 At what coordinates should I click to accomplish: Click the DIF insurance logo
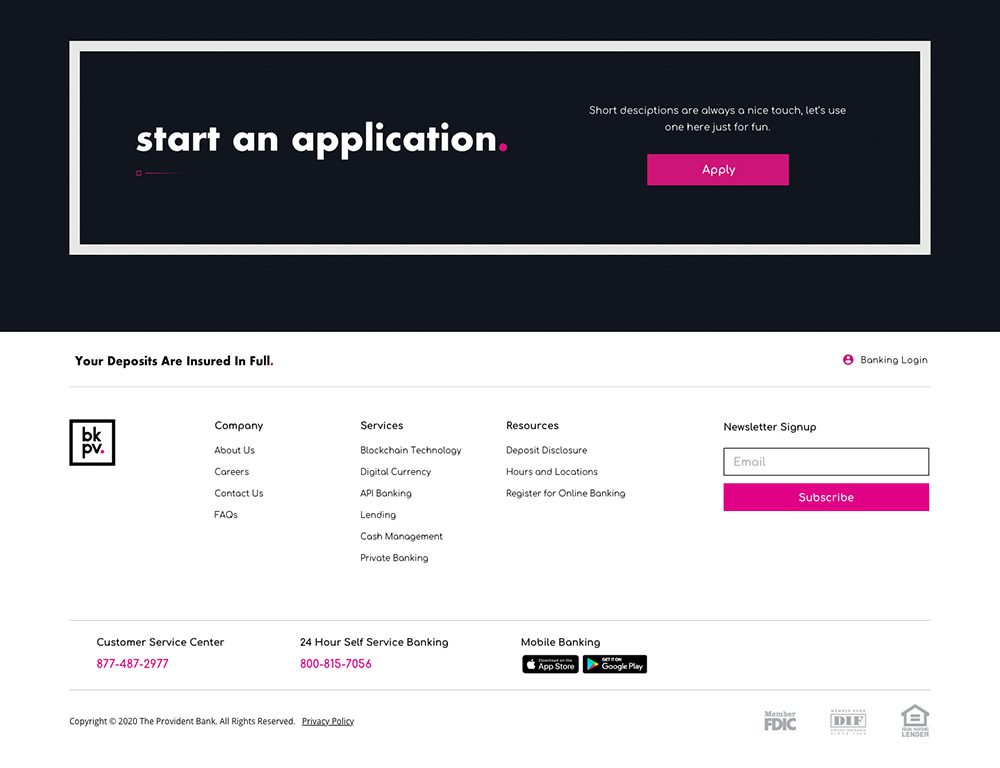[848, 721]
